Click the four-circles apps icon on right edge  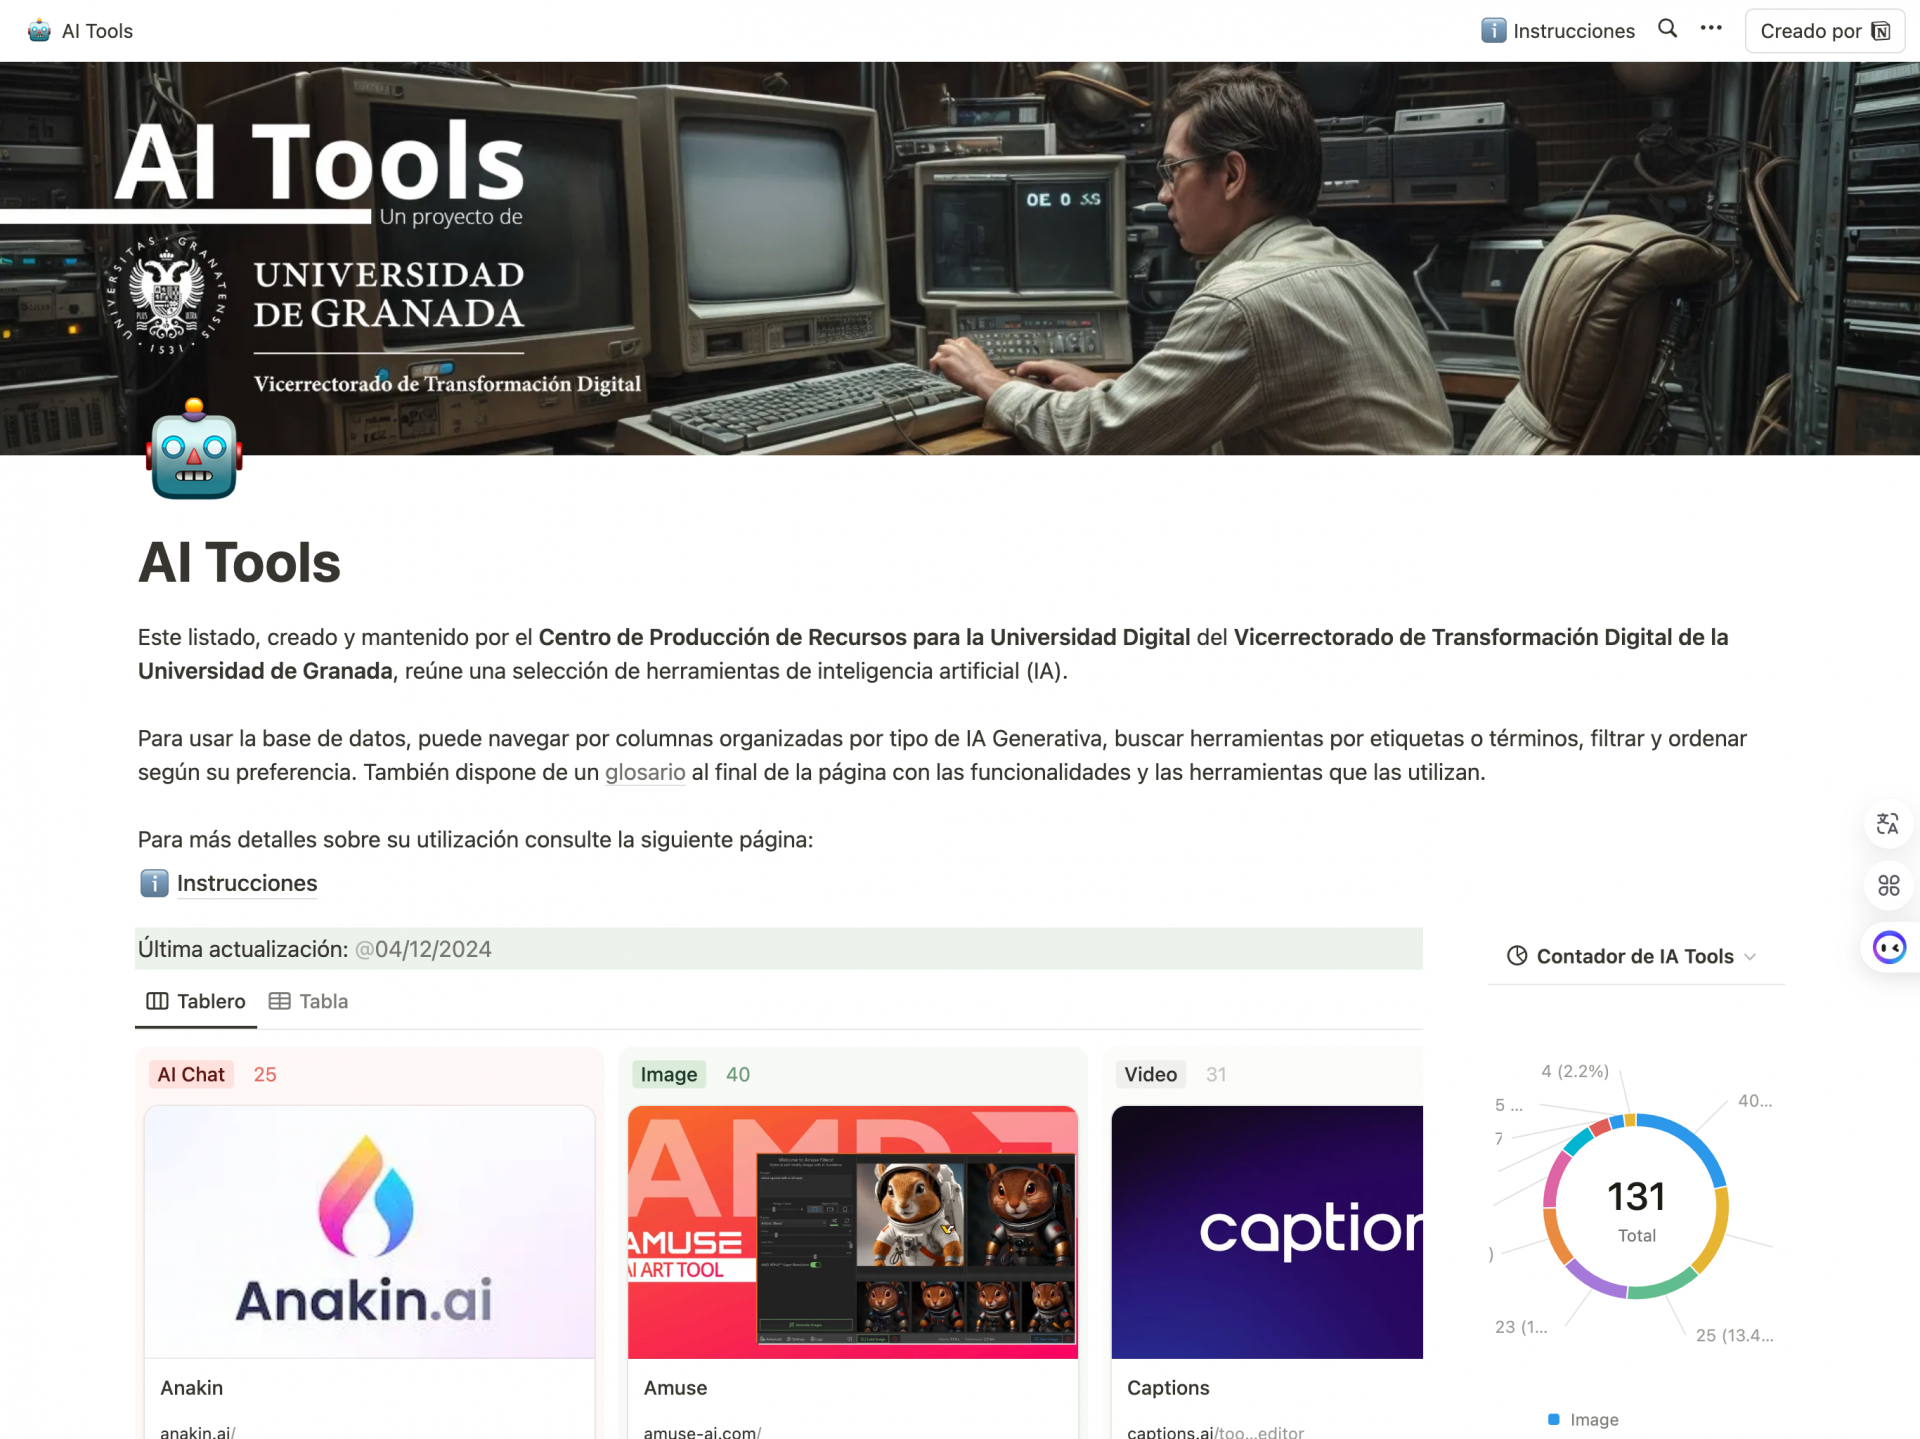[1888, 885]
